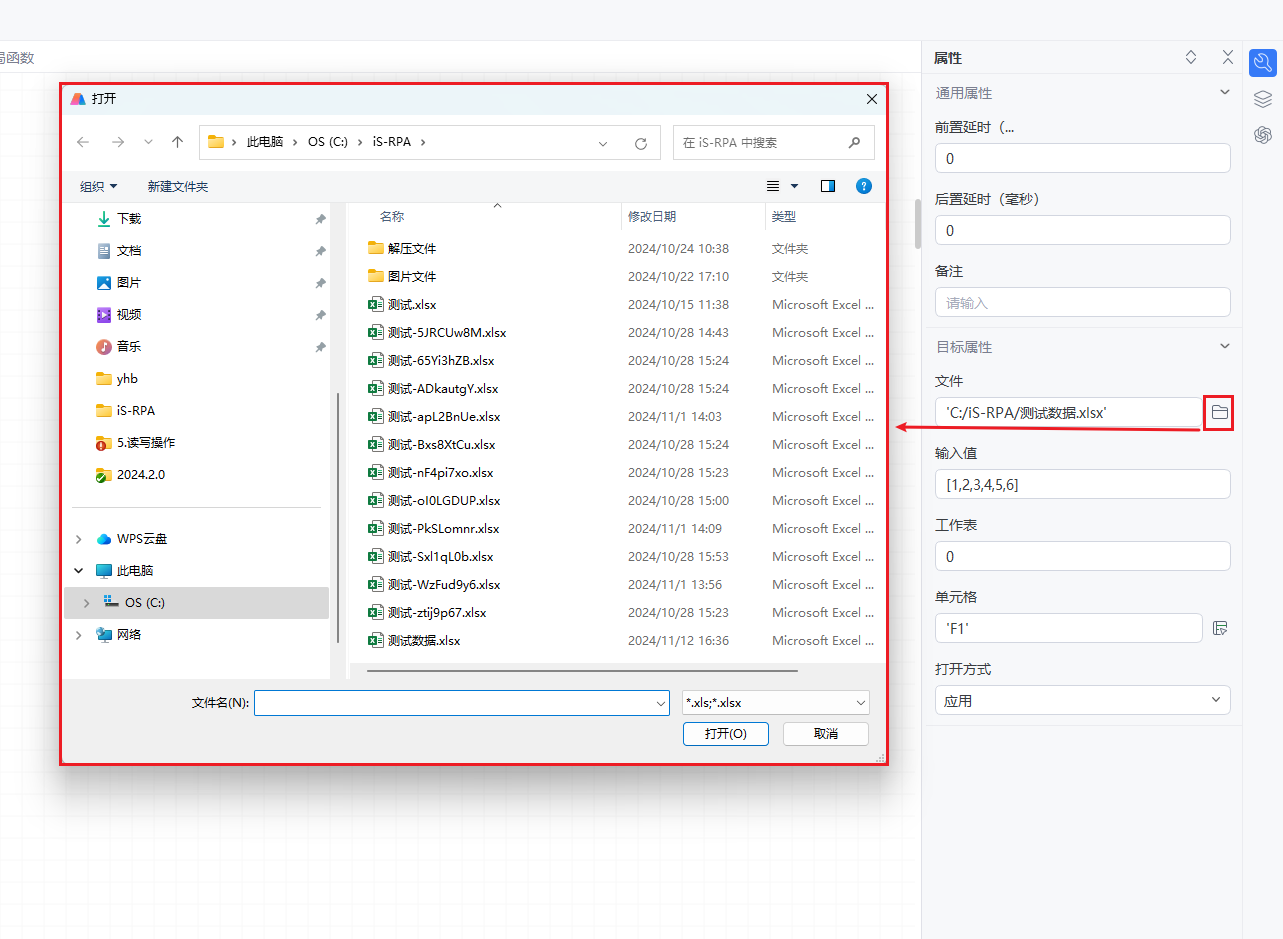Click the forward navigation arrow in dialog

click(118, 143)
